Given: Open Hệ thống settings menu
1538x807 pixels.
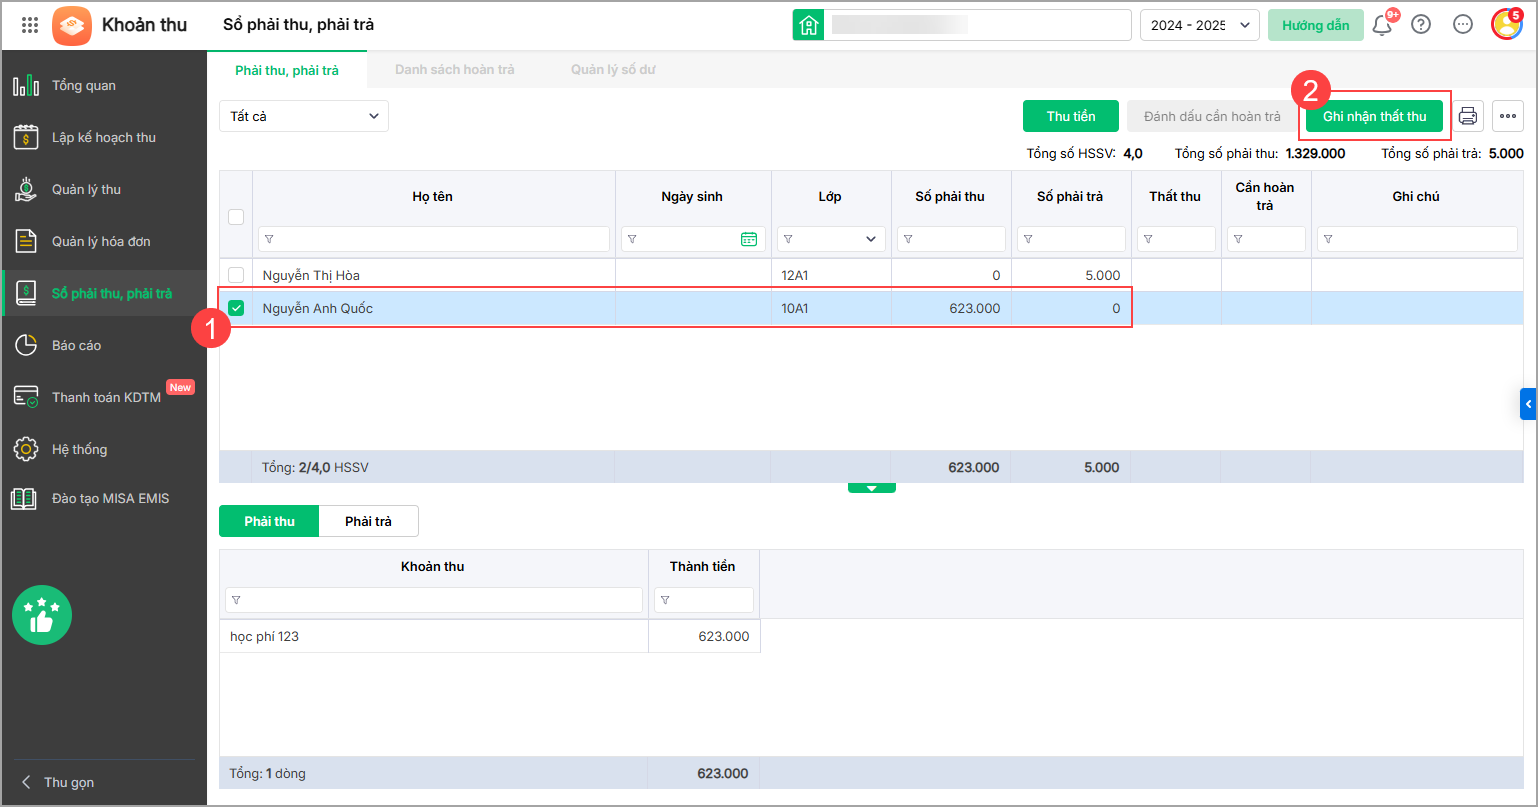Looking at the screenshot, I should coord(104,450).
